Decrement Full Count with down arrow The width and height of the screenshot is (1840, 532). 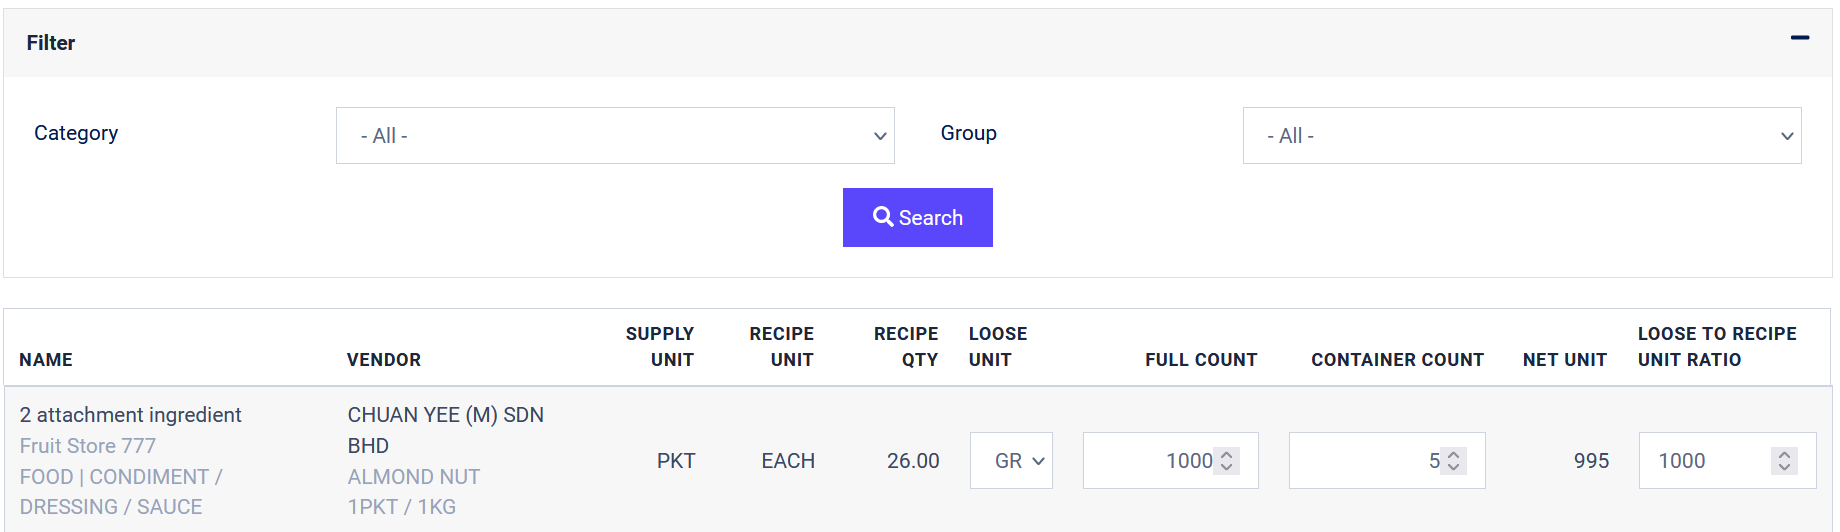[x=1227, y=467]
